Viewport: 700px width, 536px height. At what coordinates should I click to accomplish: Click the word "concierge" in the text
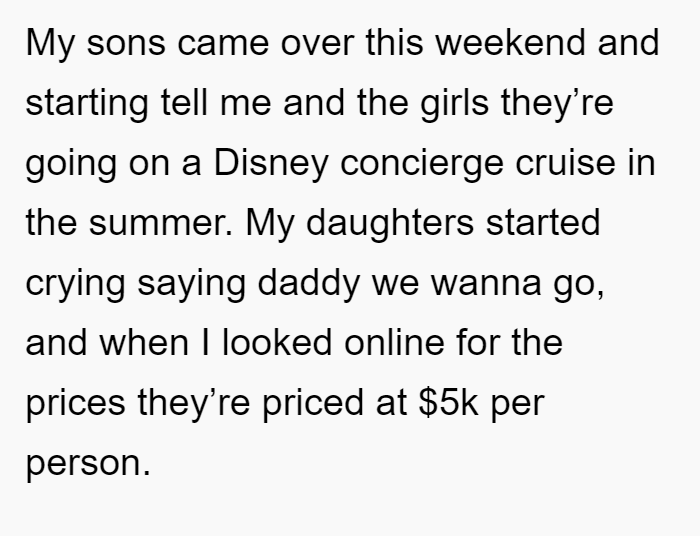422,165
